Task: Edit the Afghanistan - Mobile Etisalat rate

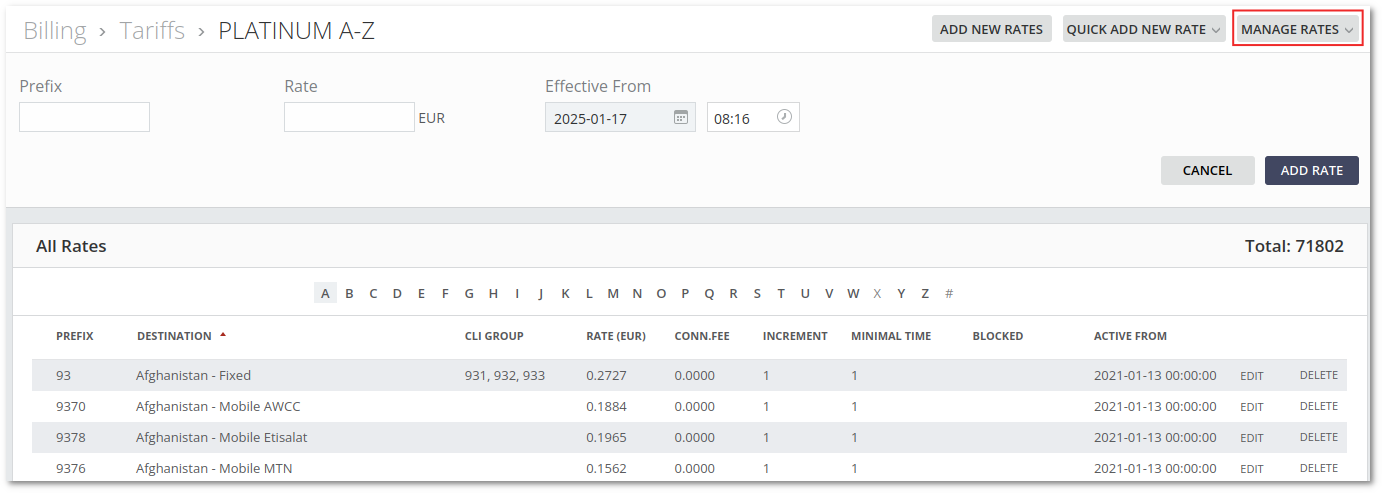Action: (1251, 438)
